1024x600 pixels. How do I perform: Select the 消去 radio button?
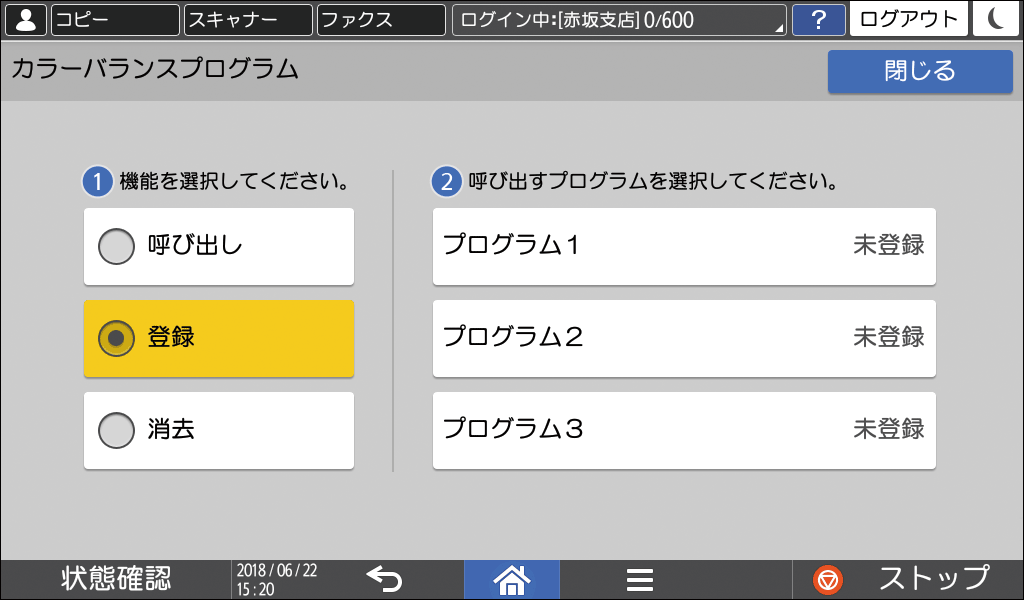(x=218, y=430)
